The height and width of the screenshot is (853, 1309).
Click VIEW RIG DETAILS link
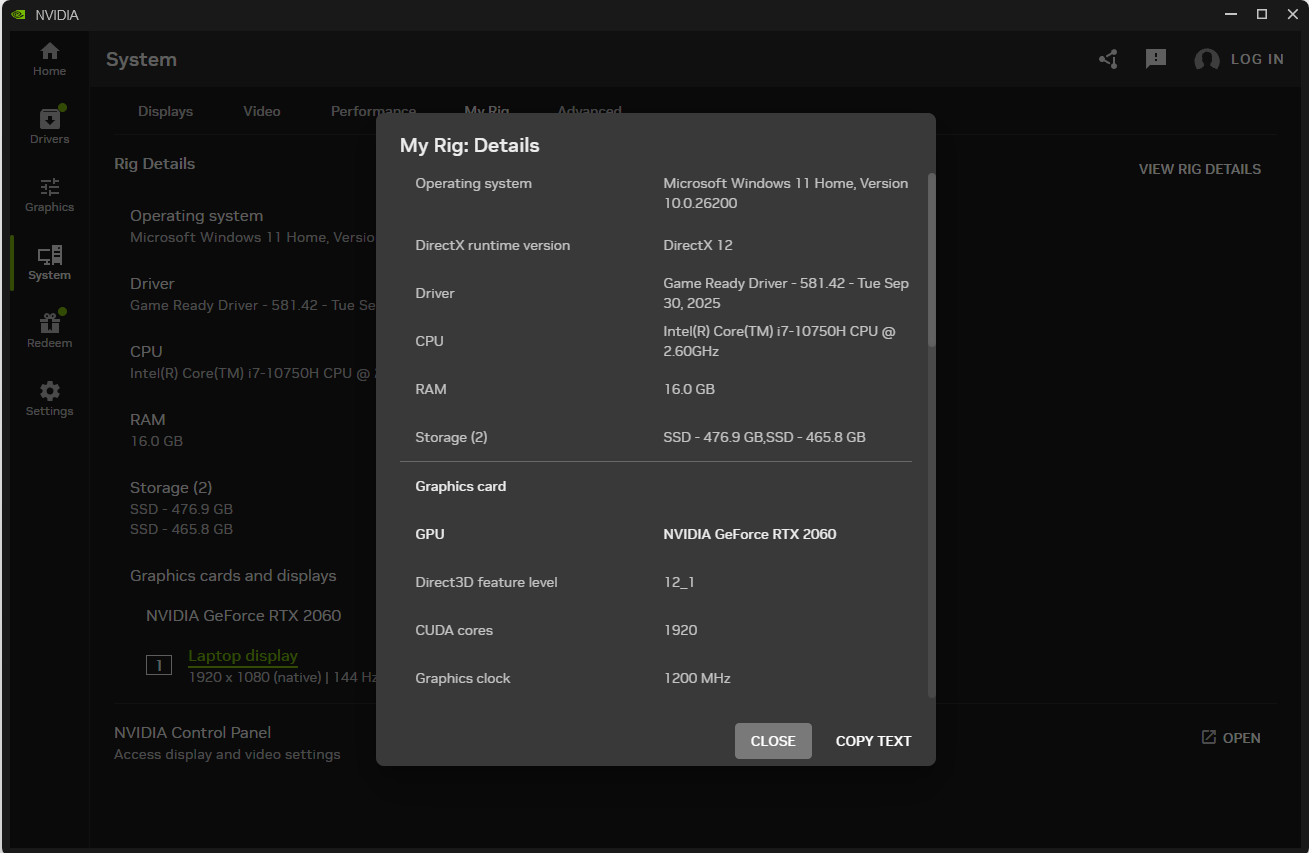pos(1199,169)
